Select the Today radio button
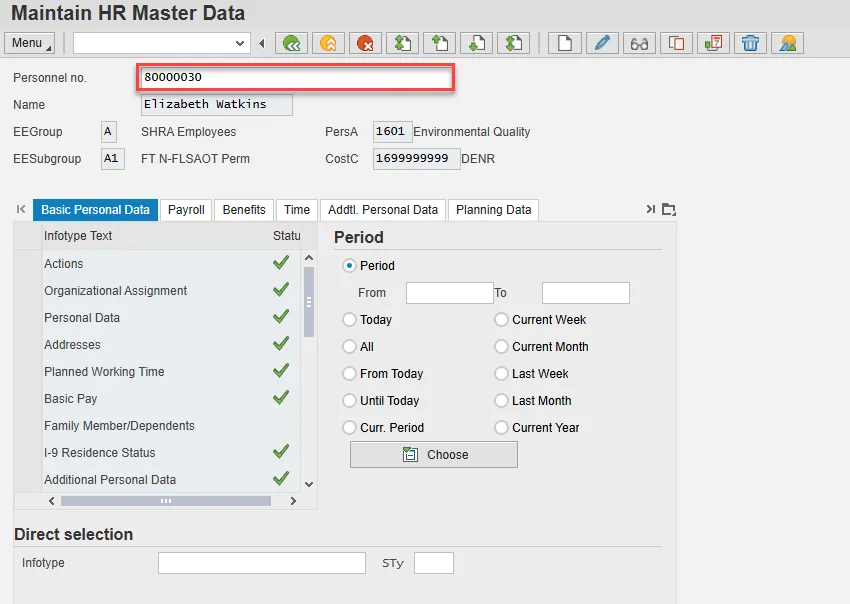 point(349,320)
